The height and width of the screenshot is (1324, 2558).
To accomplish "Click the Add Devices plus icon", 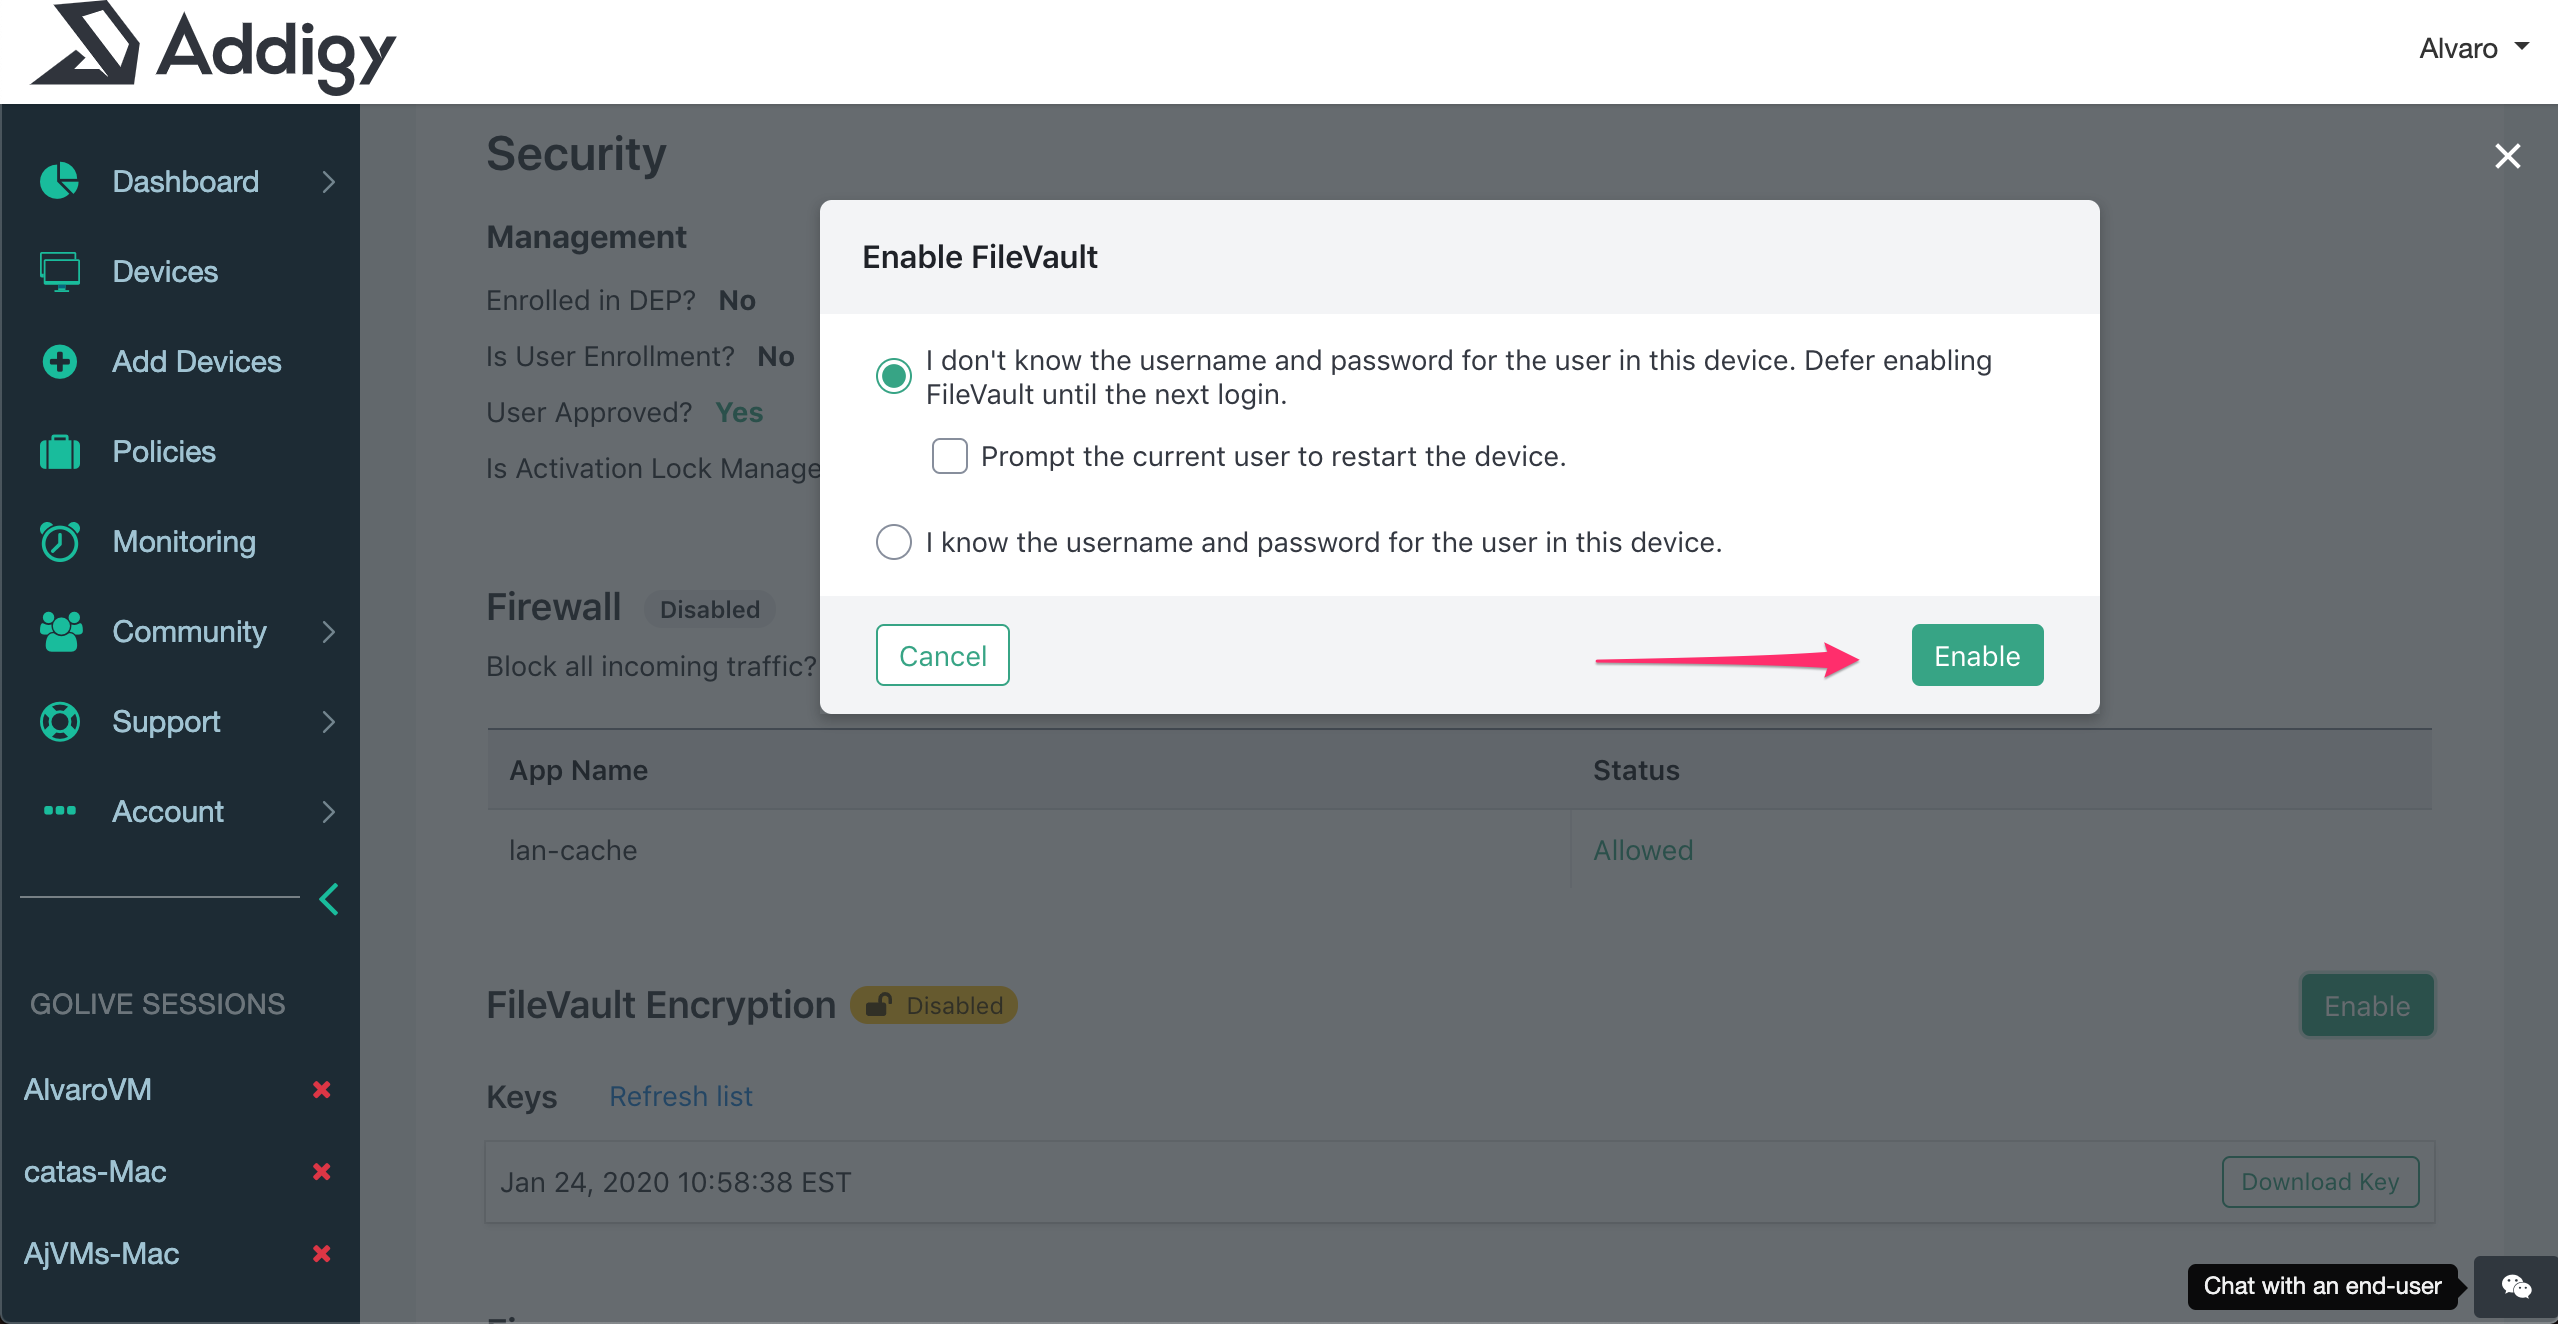I will coord(60,361).
